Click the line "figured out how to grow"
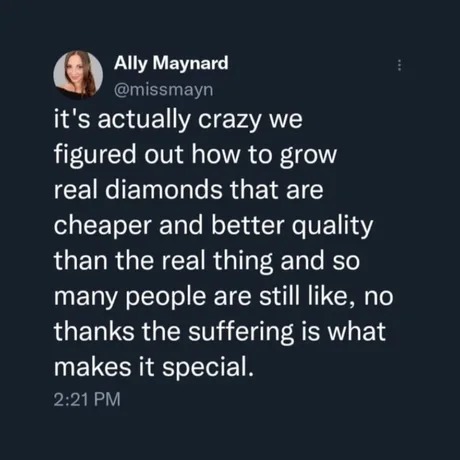Screen dimensions: 460x460 [195, 155]
